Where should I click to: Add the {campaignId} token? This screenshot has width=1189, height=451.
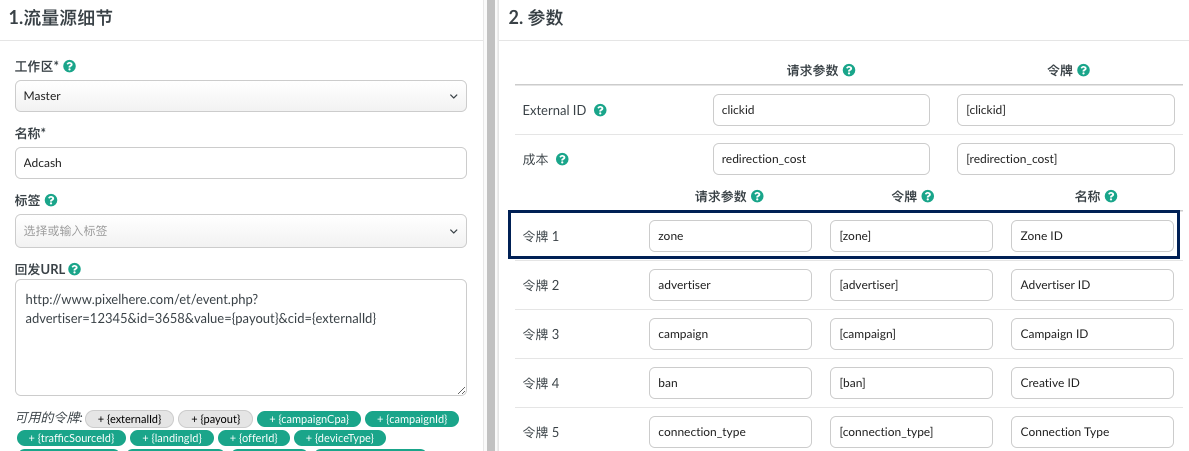pos(413,419)
